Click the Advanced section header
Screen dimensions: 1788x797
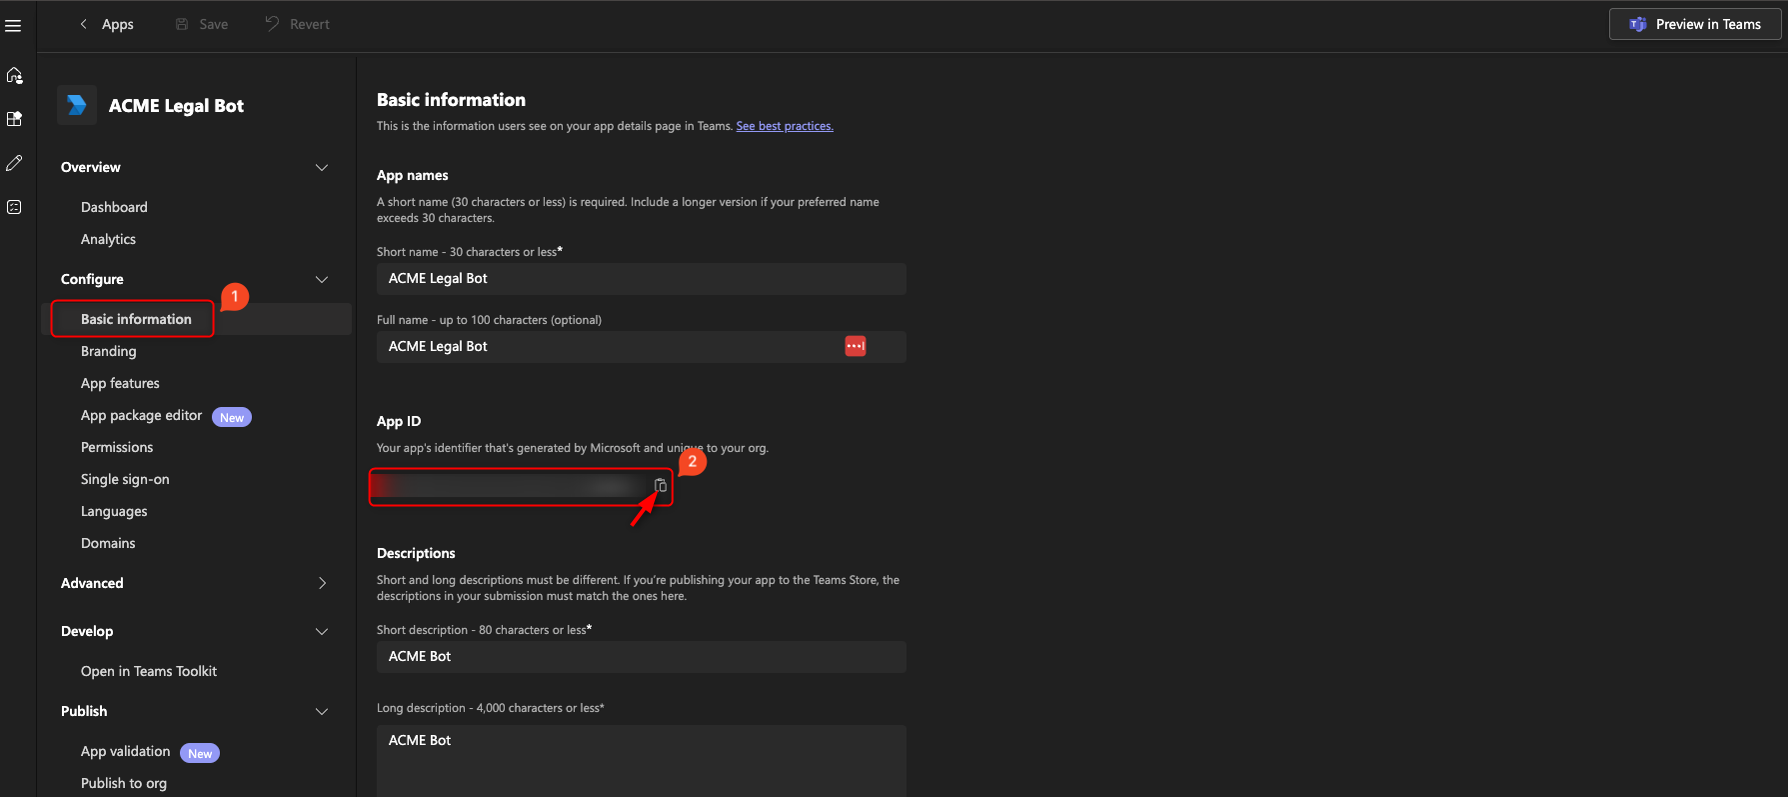(92, 583)
